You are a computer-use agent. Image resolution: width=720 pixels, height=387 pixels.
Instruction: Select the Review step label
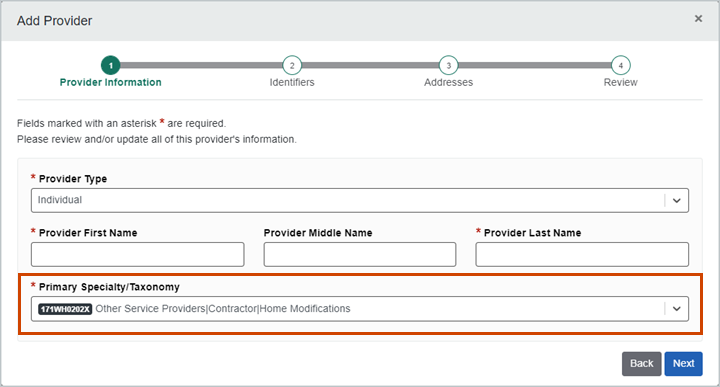pos(621,82)
